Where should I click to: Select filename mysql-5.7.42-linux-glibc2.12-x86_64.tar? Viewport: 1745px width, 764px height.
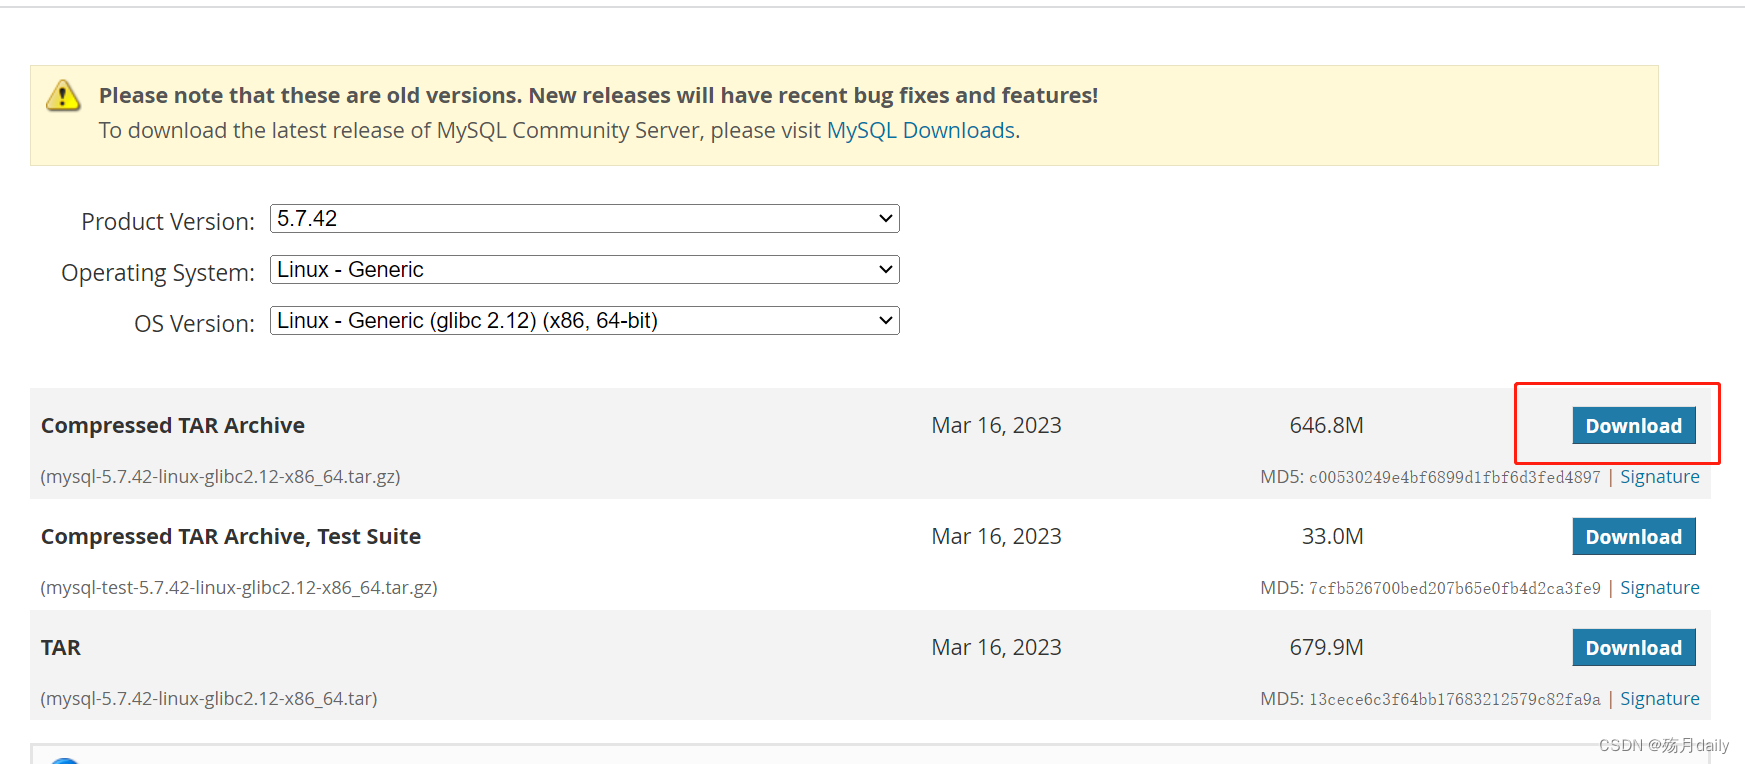click(209, 699)
